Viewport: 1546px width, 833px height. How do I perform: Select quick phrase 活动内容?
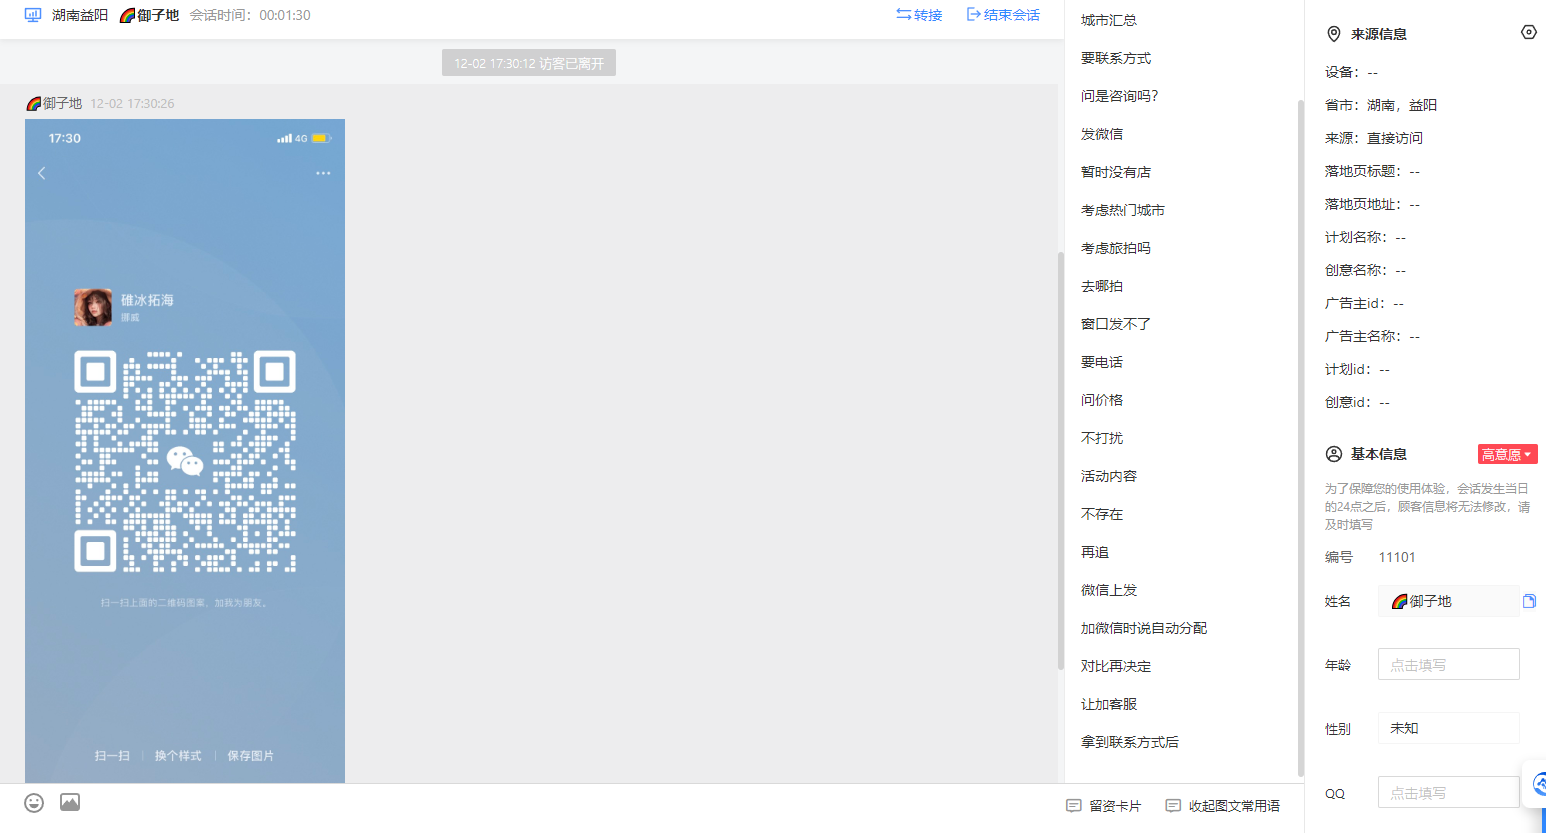point(1108,476)
